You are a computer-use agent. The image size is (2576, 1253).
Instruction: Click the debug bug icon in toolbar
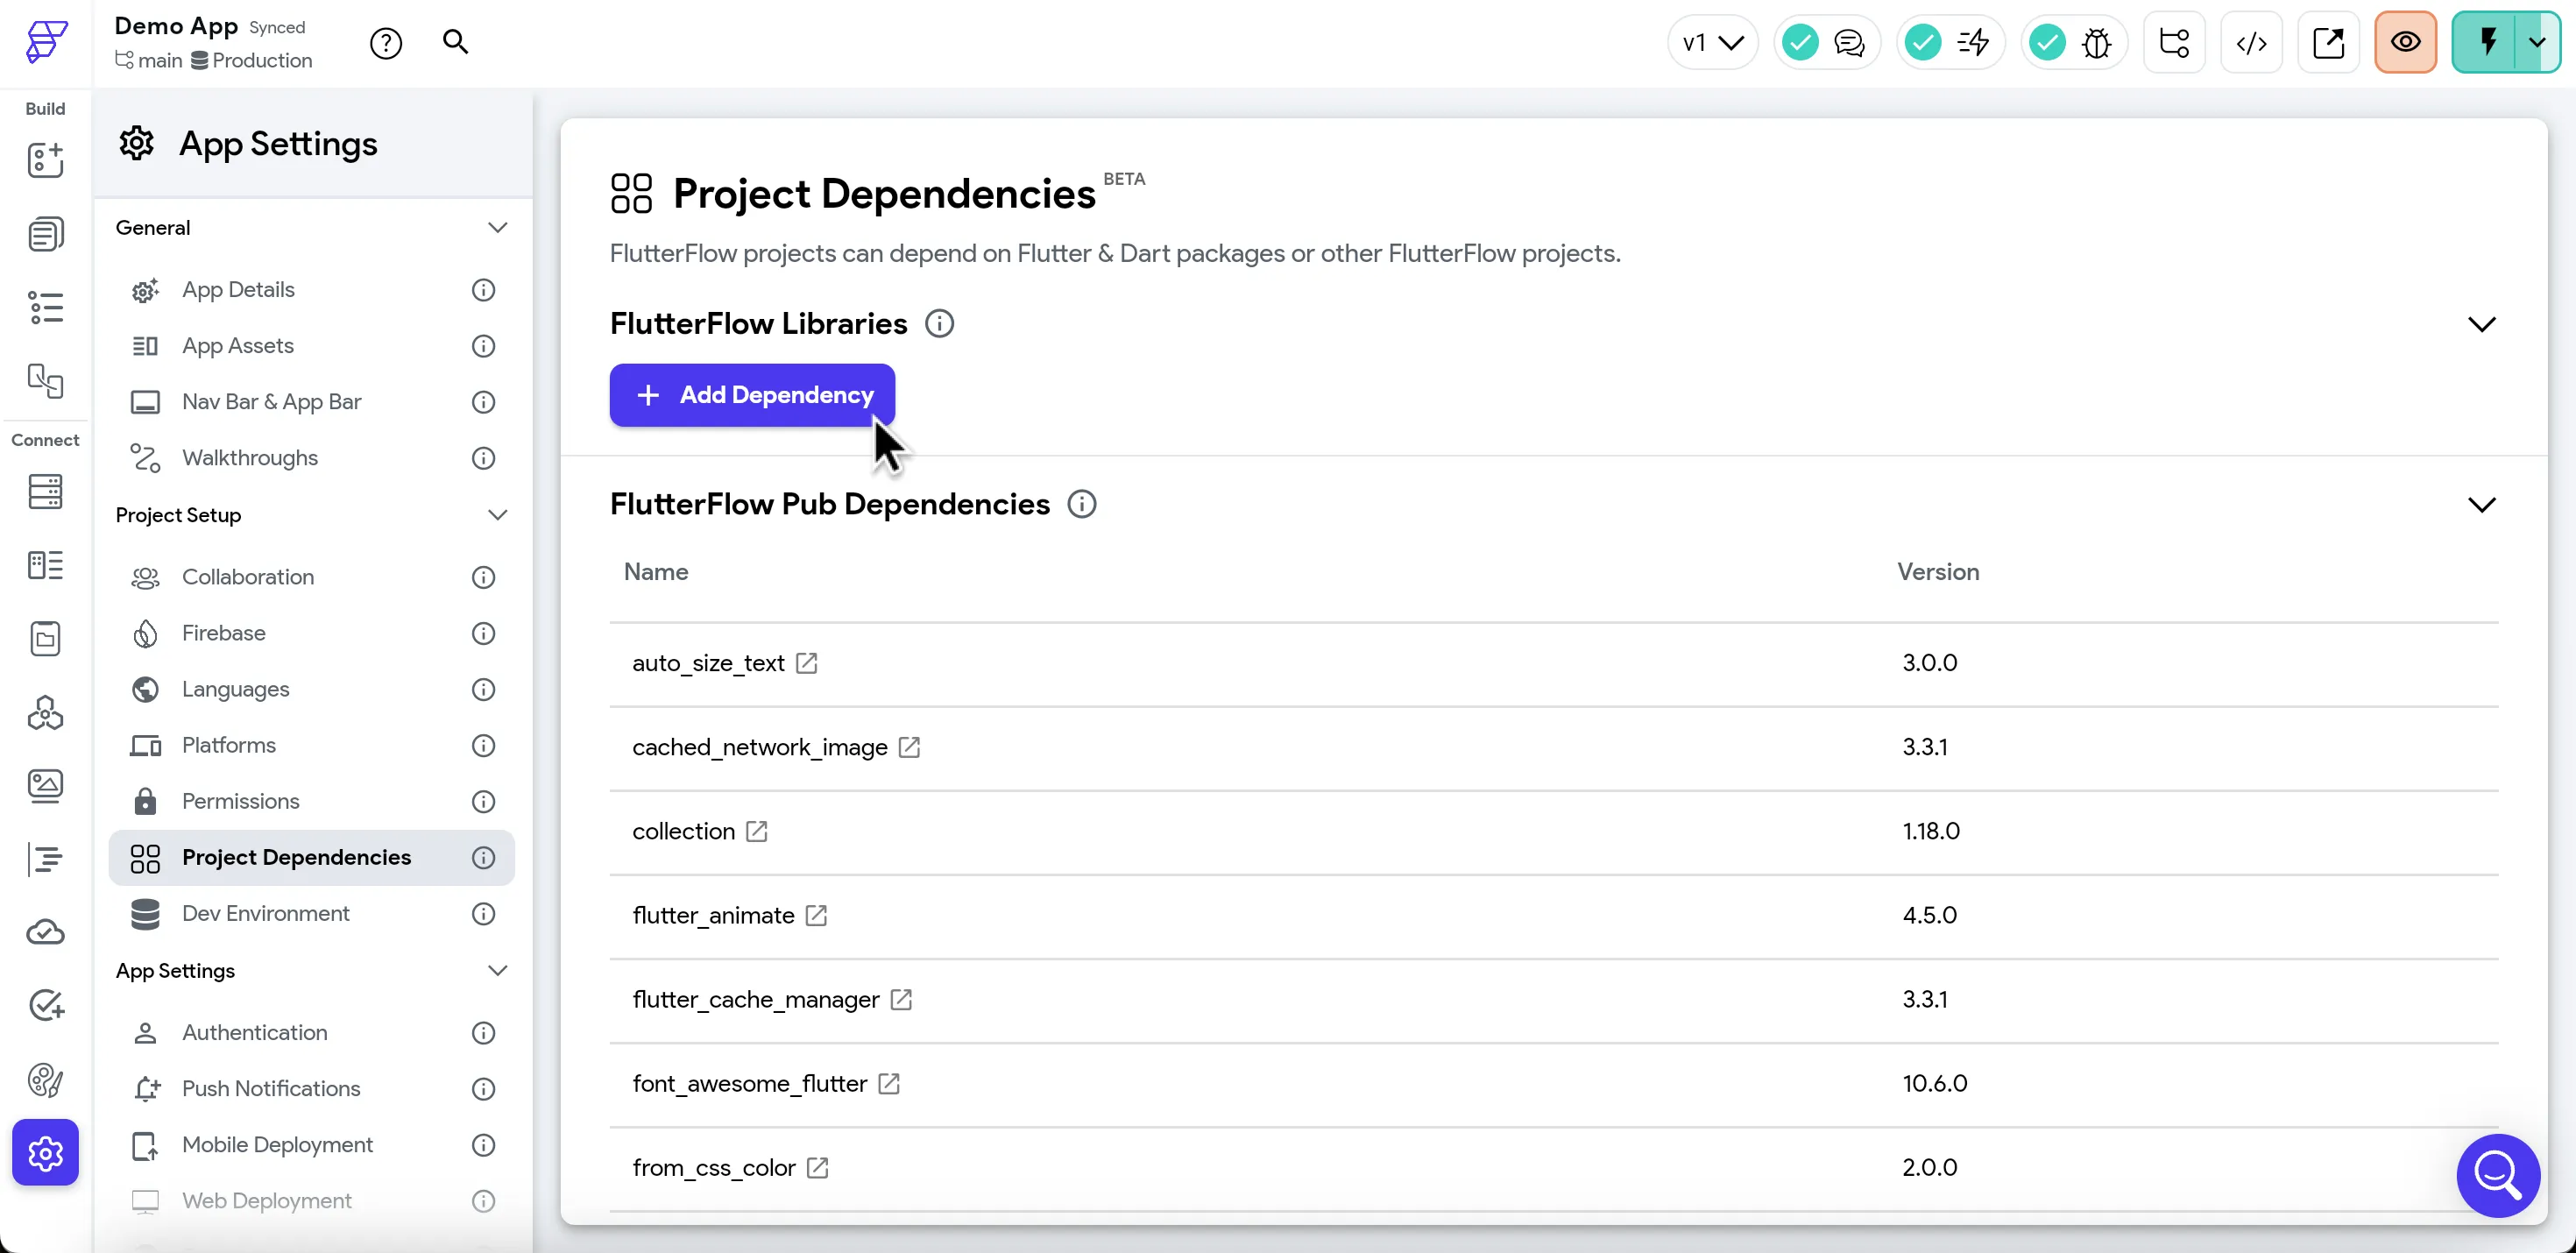click(2096, 43)
